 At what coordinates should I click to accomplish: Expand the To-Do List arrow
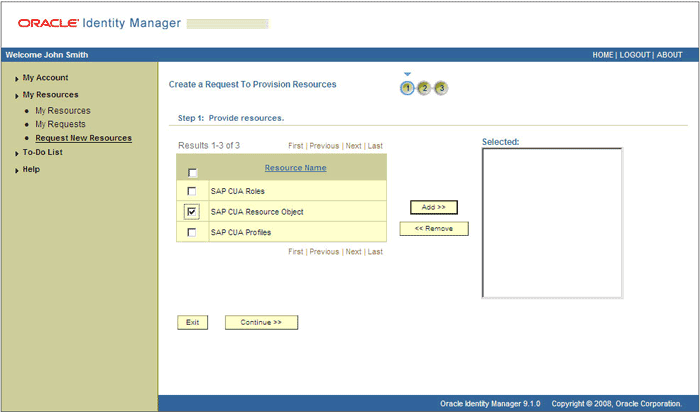tap(17, 153)
